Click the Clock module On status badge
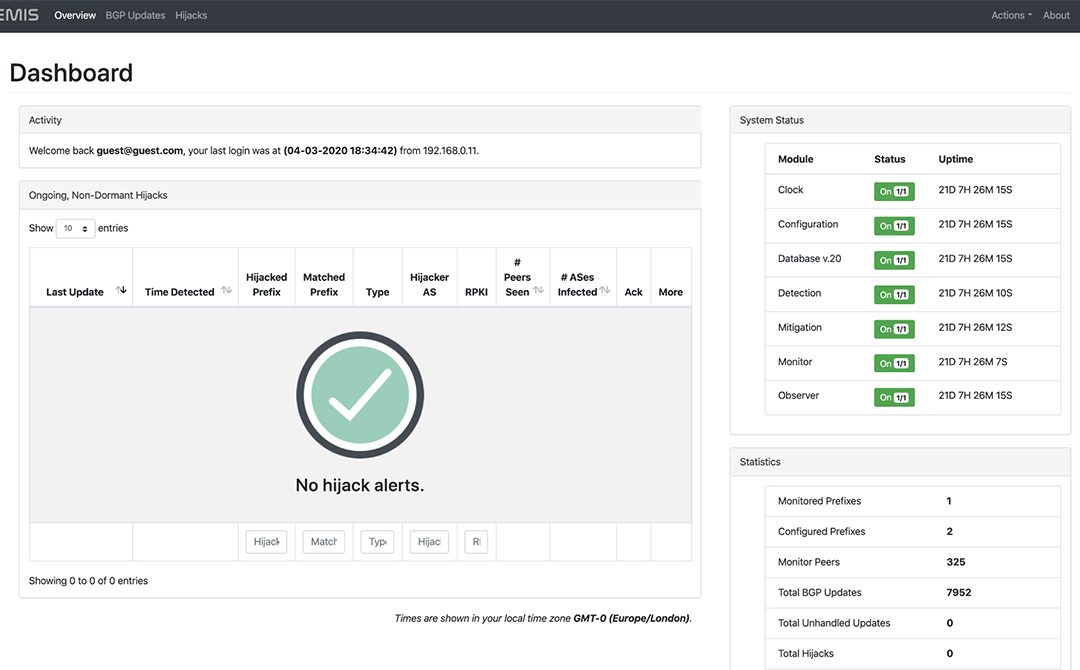 [x=893, y=192]
